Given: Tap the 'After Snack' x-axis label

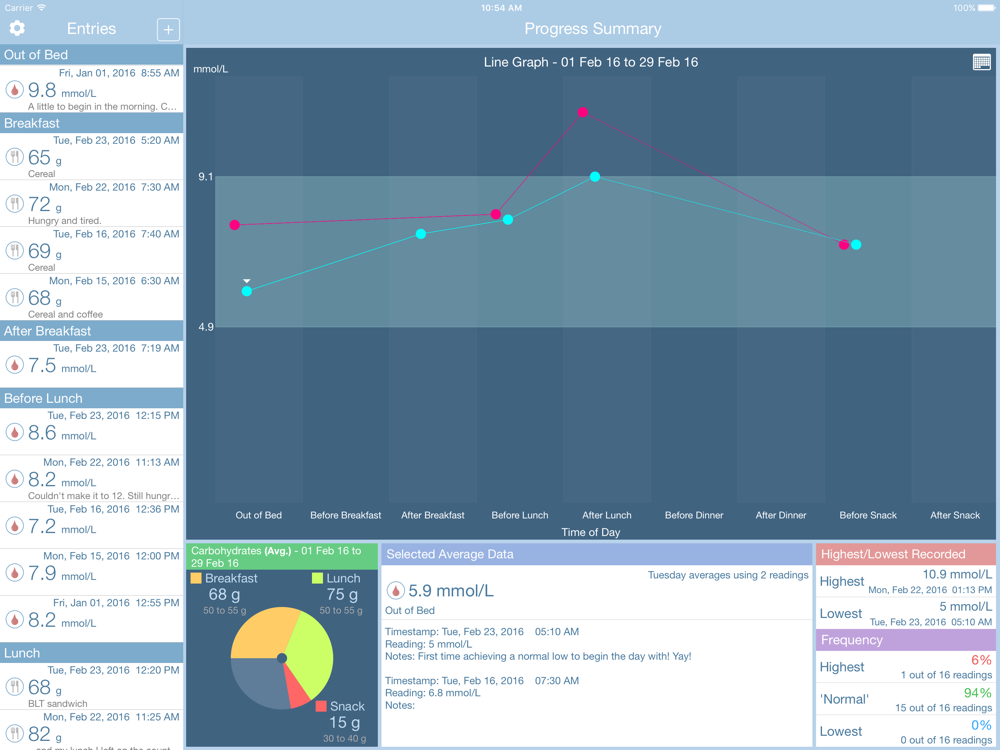Looking at the screenshot, I should click(x=955, y=515).
